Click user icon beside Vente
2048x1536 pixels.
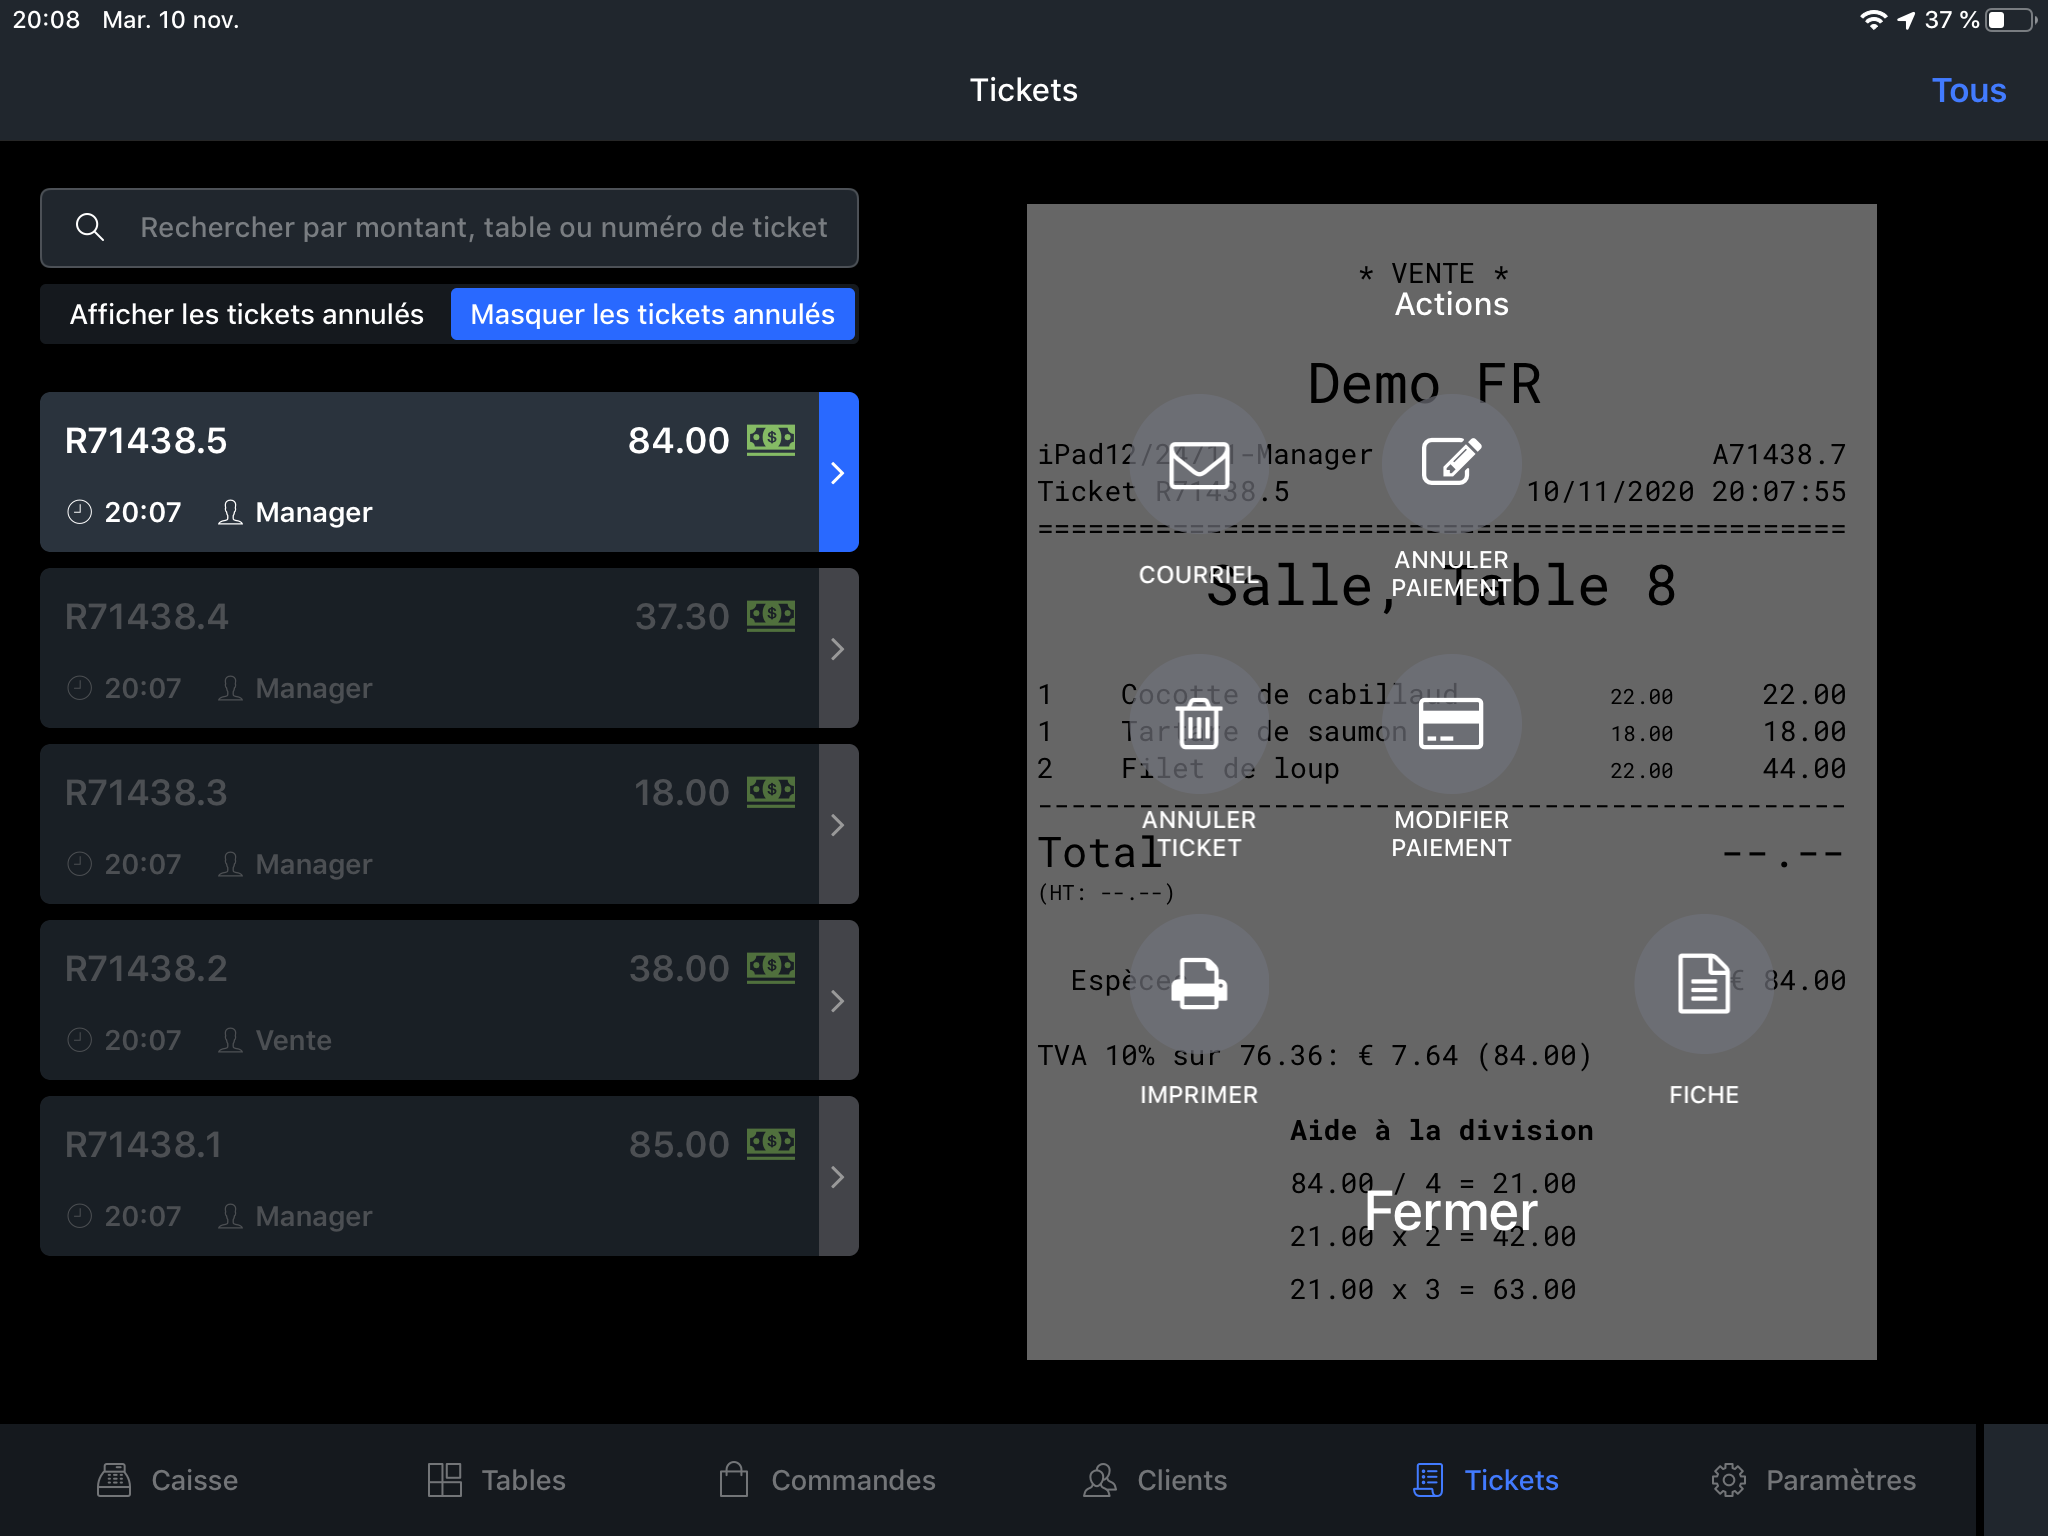(230, 1040)
